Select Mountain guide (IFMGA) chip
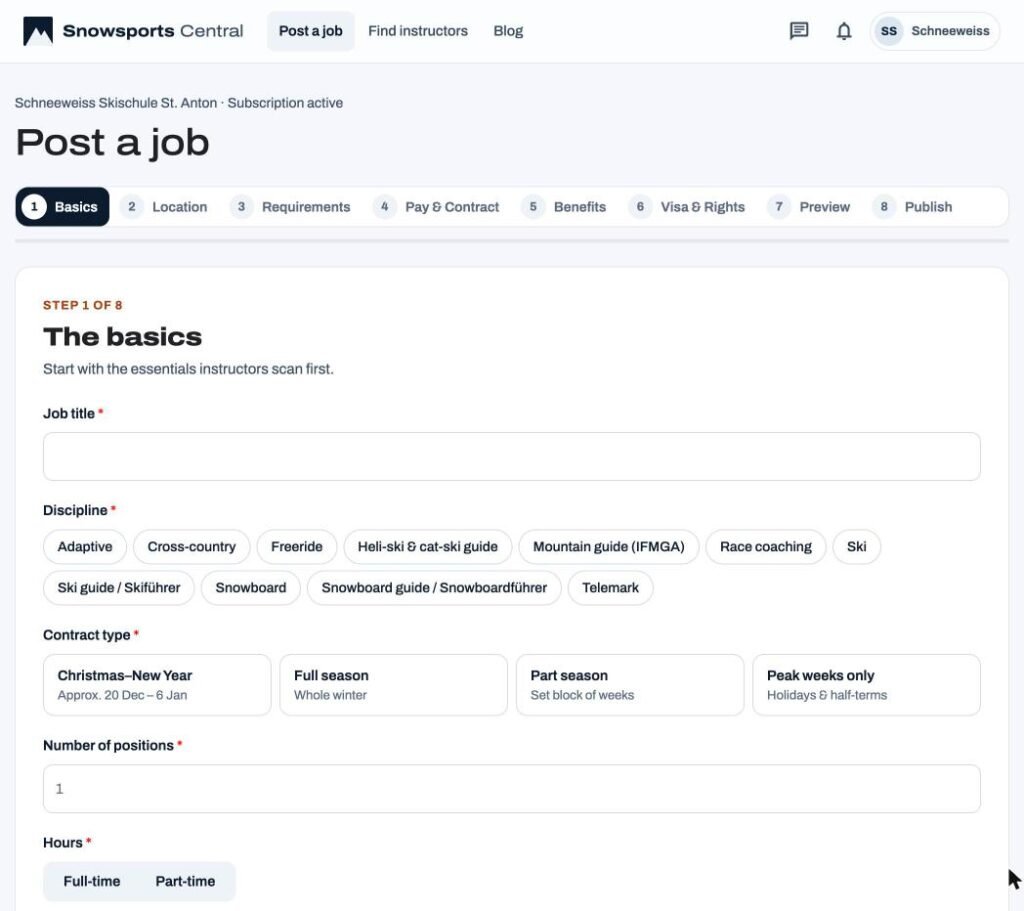The image size is (1024, 911). (x=609, y=547)
